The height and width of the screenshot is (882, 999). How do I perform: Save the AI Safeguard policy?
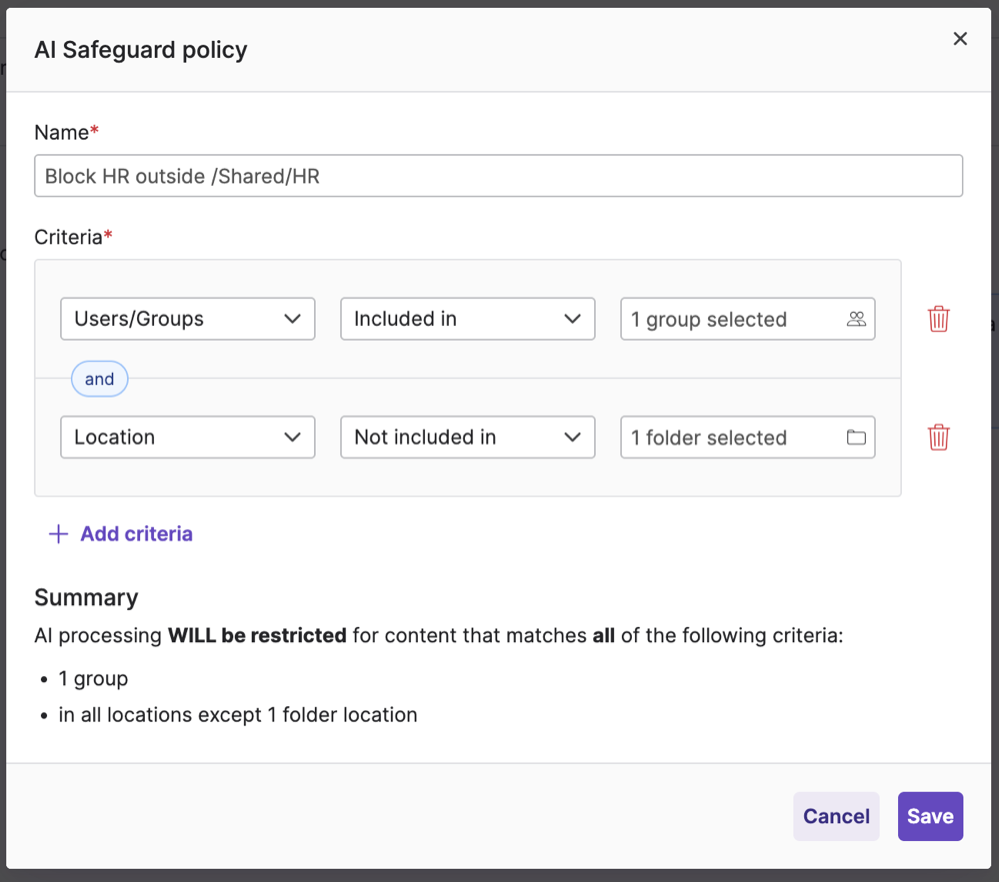click(930, 816)
